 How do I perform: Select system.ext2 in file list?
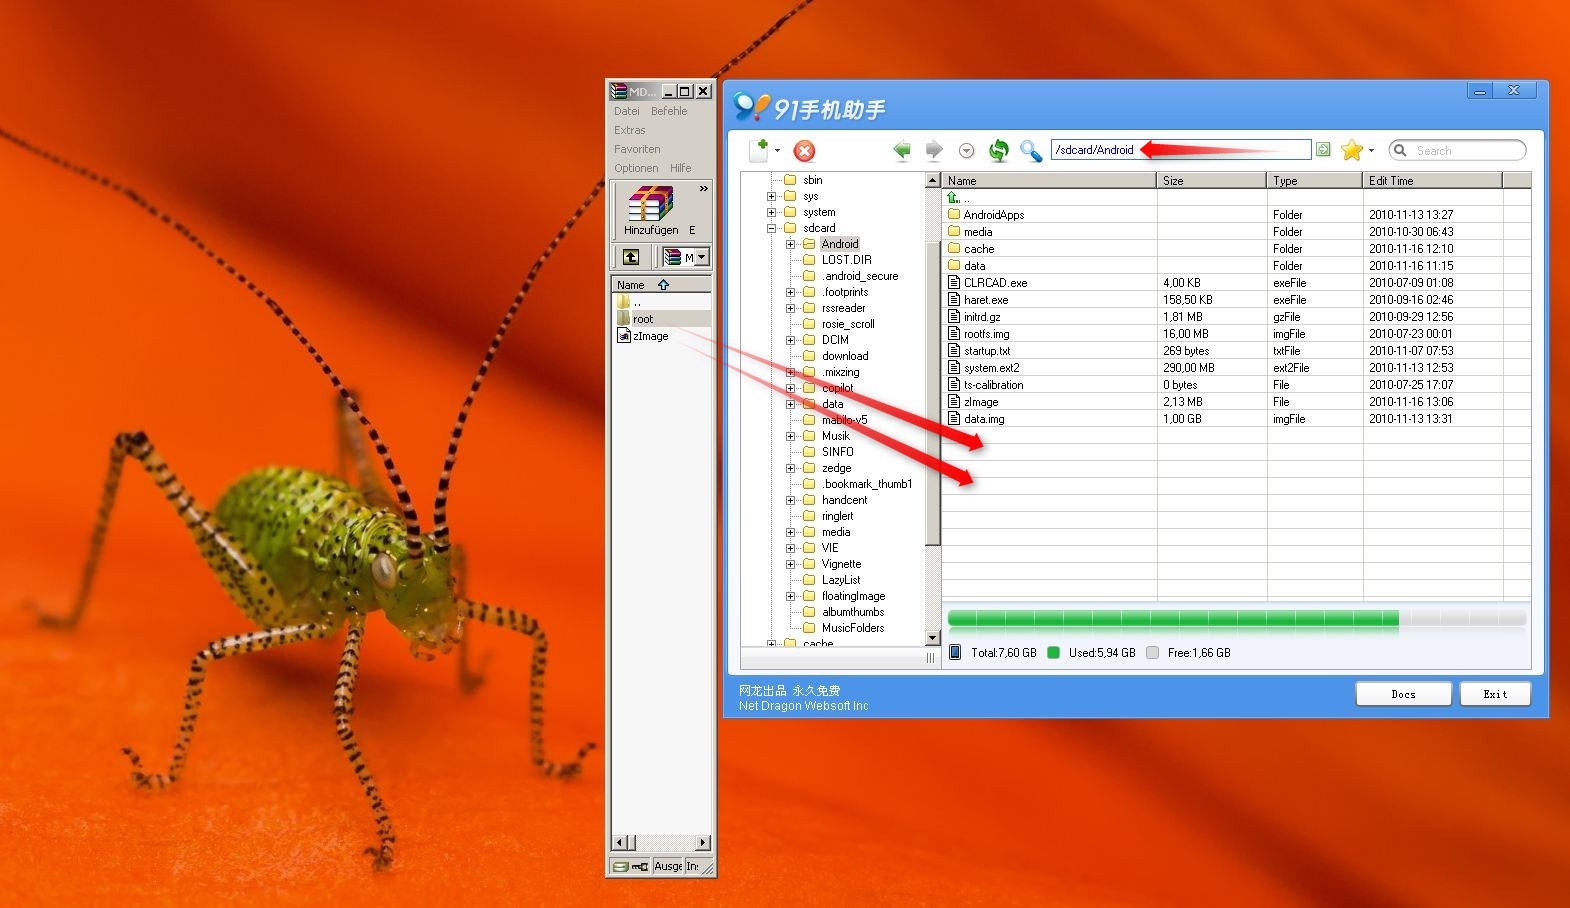[x=992, y=368]
